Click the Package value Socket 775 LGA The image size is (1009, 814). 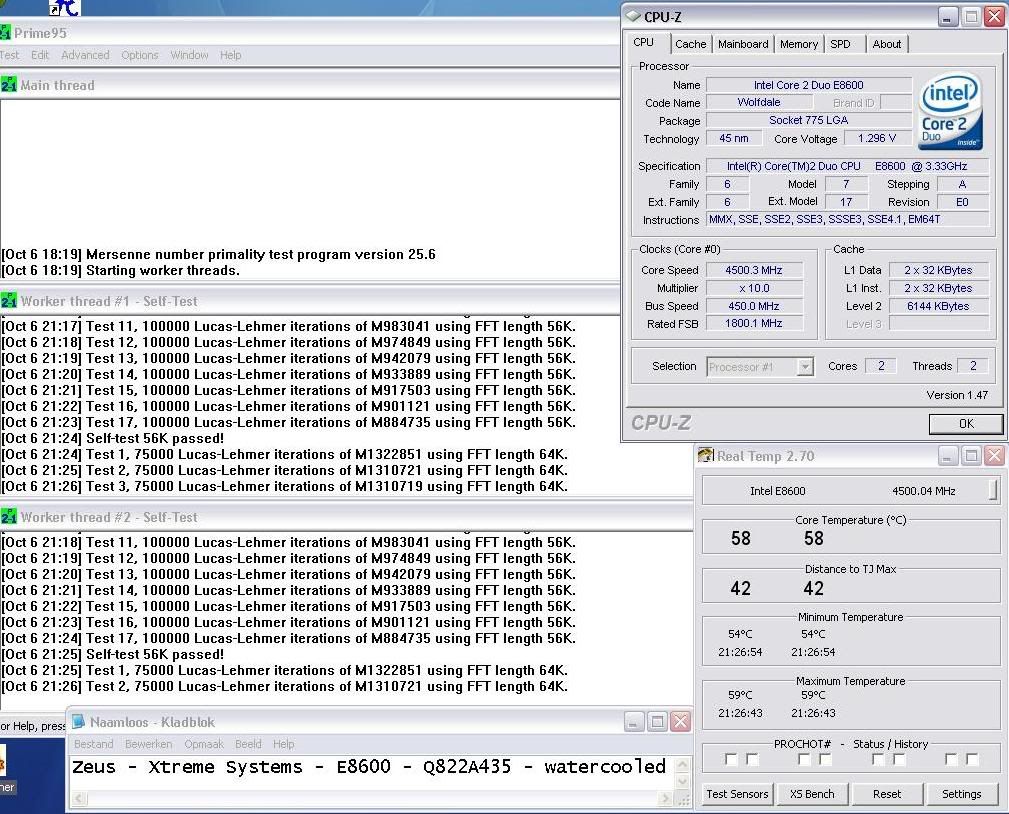[x=809, y=120]
